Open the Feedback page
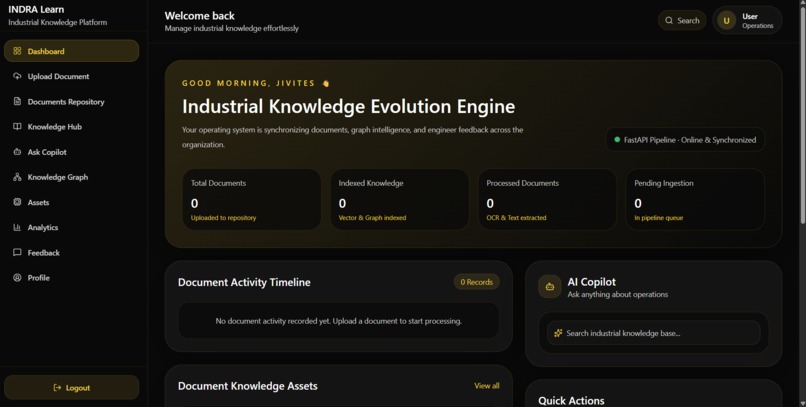The width and height of the screenshot is (806, 407). pos(71,252)
